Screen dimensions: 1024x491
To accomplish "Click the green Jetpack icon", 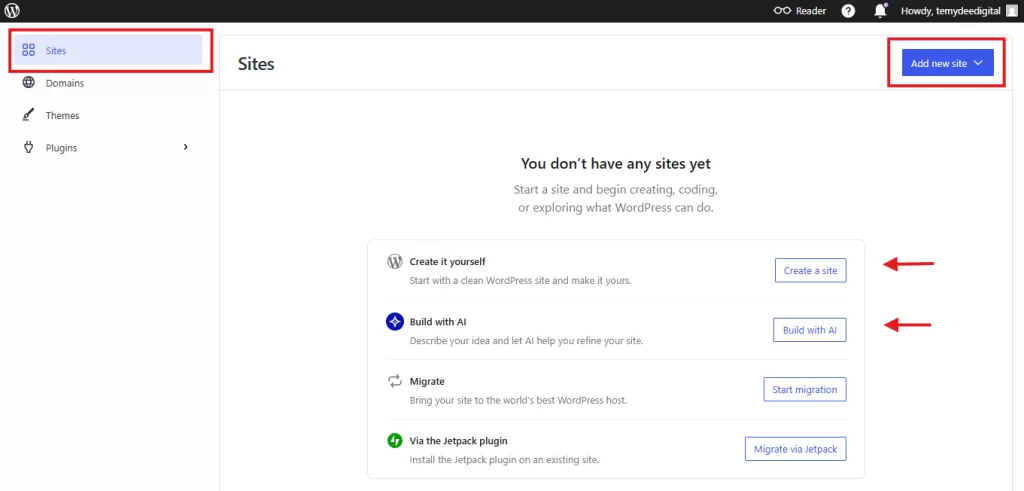I will 394,441.
